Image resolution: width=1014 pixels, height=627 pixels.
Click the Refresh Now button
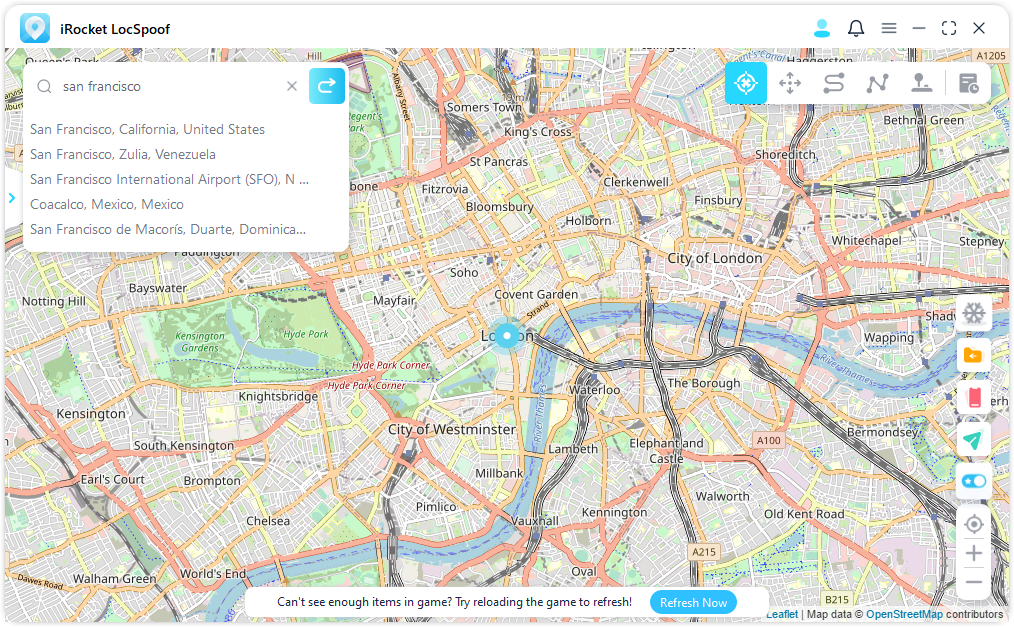click(693, 602)
